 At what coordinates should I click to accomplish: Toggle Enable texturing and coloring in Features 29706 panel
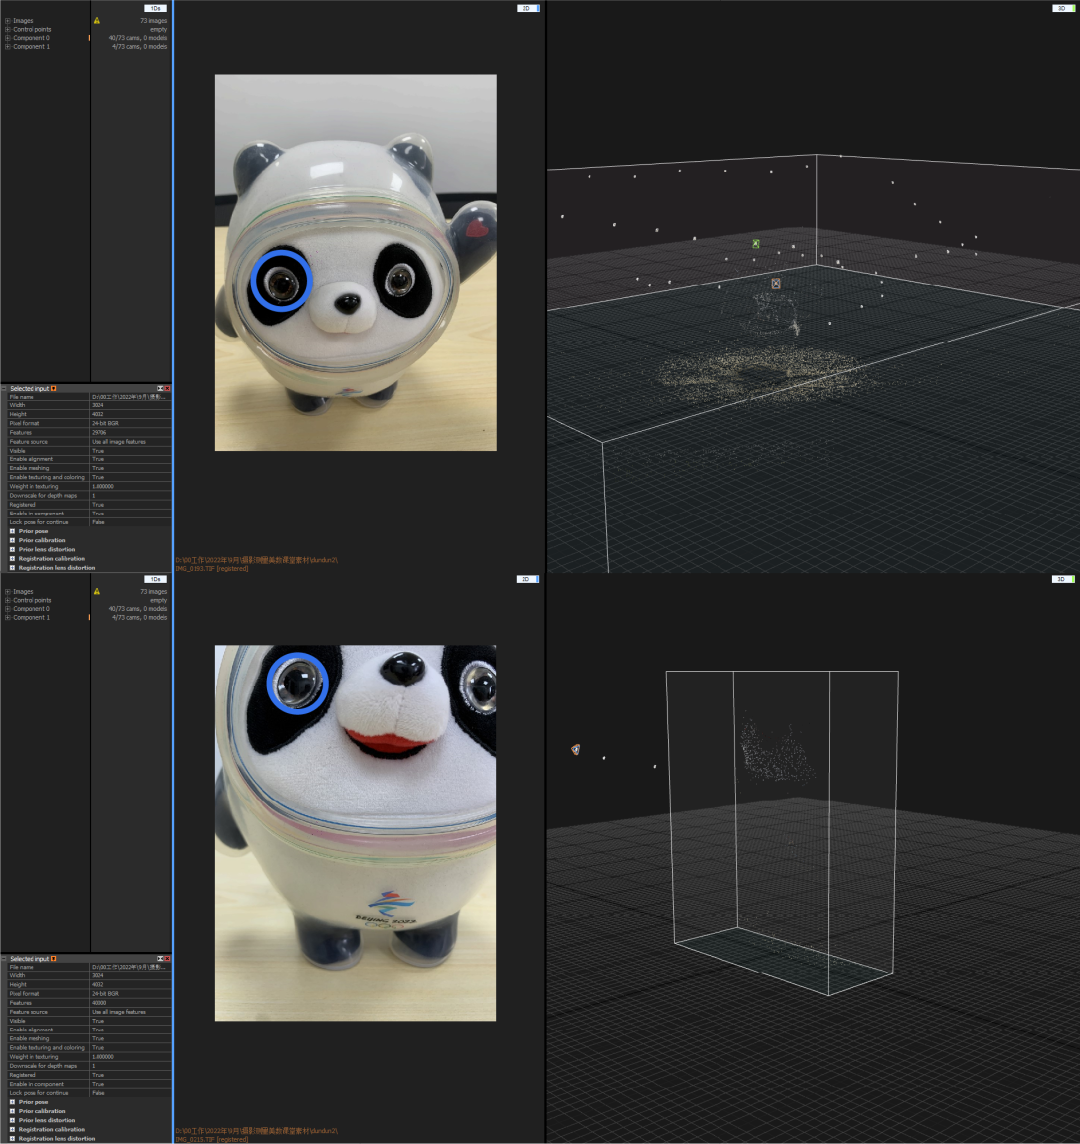[131, 477]
